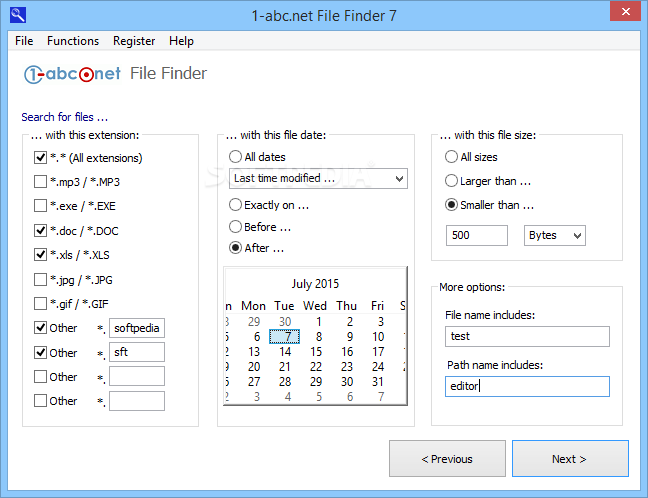Click the 1-abc.net logo

tap(72, 74)
